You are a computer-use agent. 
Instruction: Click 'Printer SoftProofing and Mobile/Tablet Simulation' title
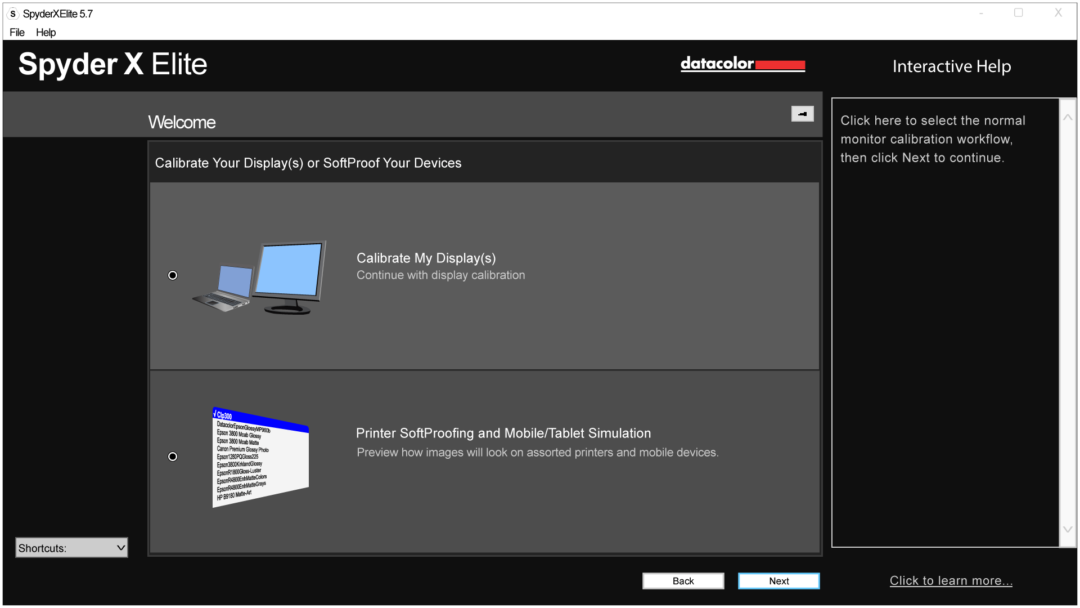point(503,433)
